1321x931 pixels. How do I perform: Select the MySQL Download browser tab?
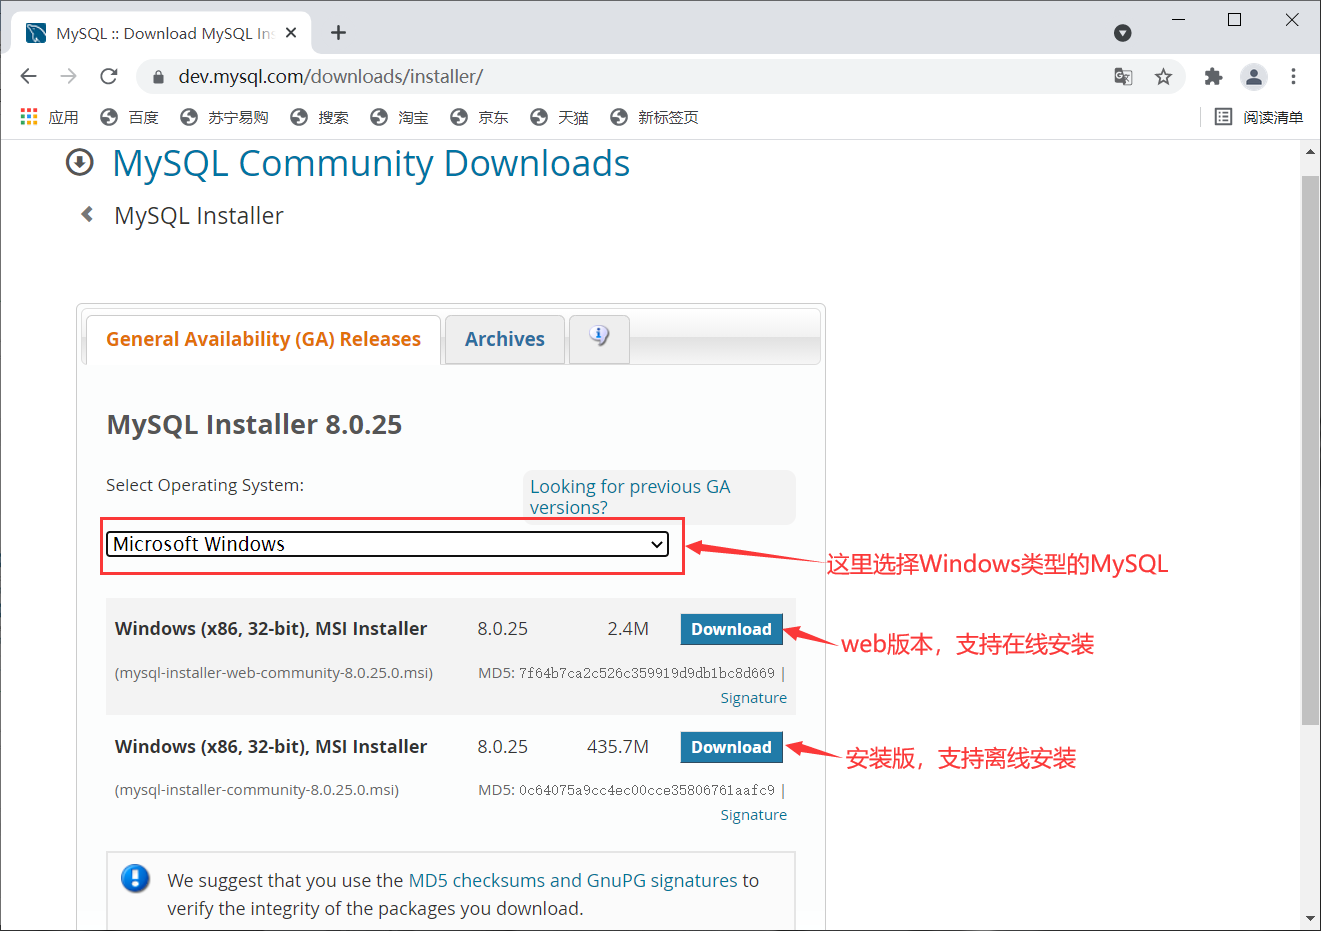point(160,33)
